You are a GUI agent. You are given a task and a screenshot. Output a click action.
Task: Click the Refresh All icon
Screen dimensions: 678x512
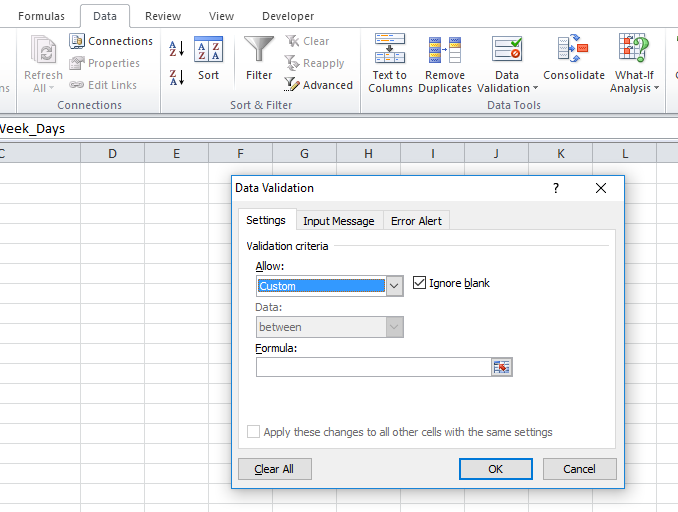click(43, 50)
